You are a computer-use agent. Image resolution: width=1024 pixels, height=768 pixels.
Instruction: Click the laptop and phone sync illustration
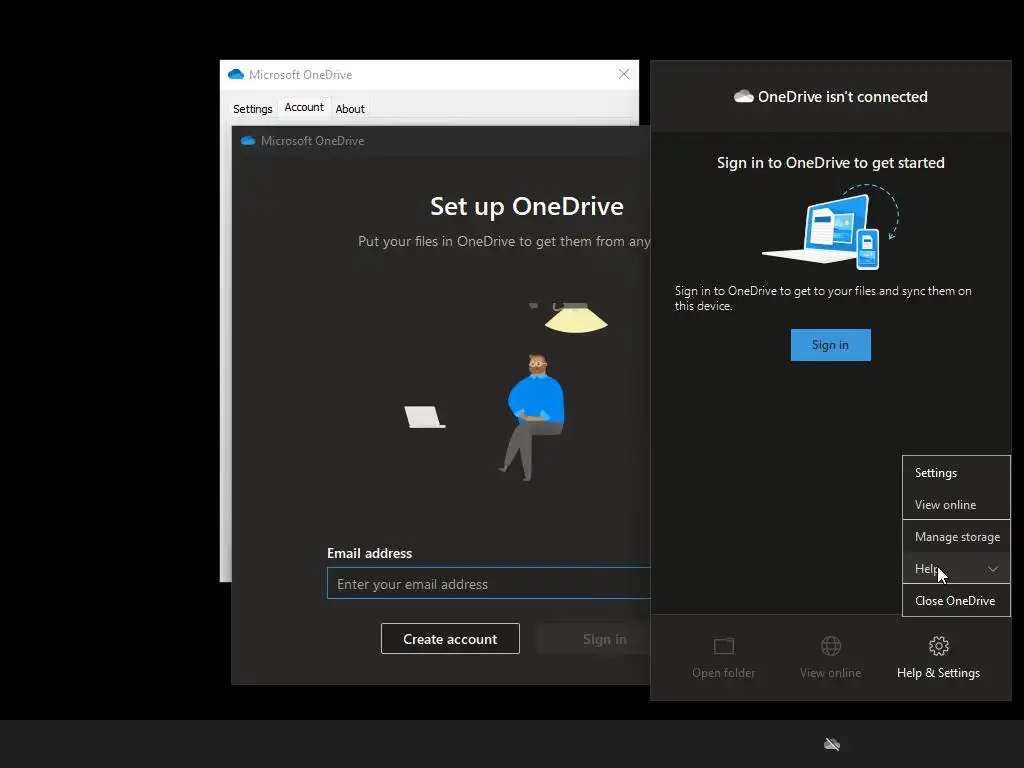point(831,227)
